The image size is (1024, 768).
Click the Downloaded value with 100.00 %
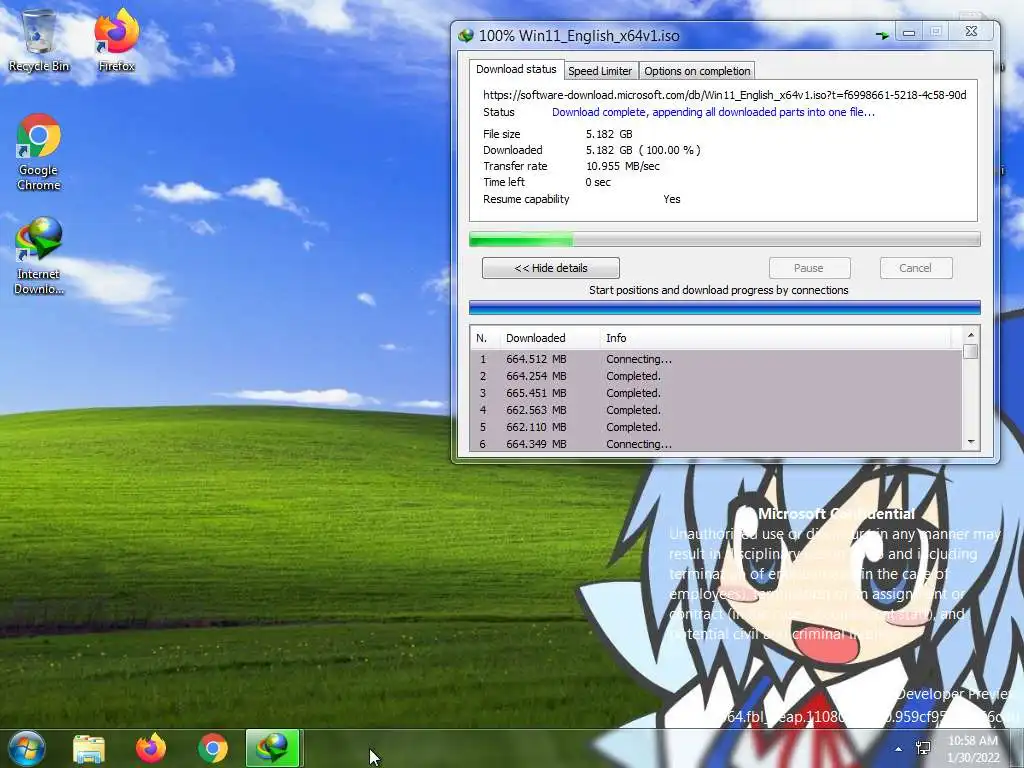pyautogui.click(x=643, y=150)
